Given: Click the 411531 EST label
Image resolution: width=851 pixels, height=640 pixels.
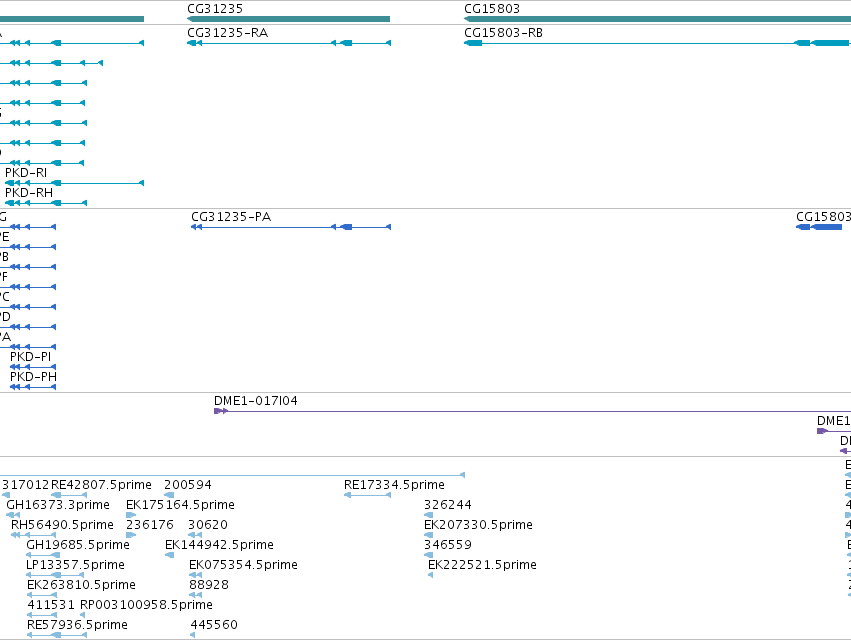Looking at the screenshot, I should coord(51,605).
